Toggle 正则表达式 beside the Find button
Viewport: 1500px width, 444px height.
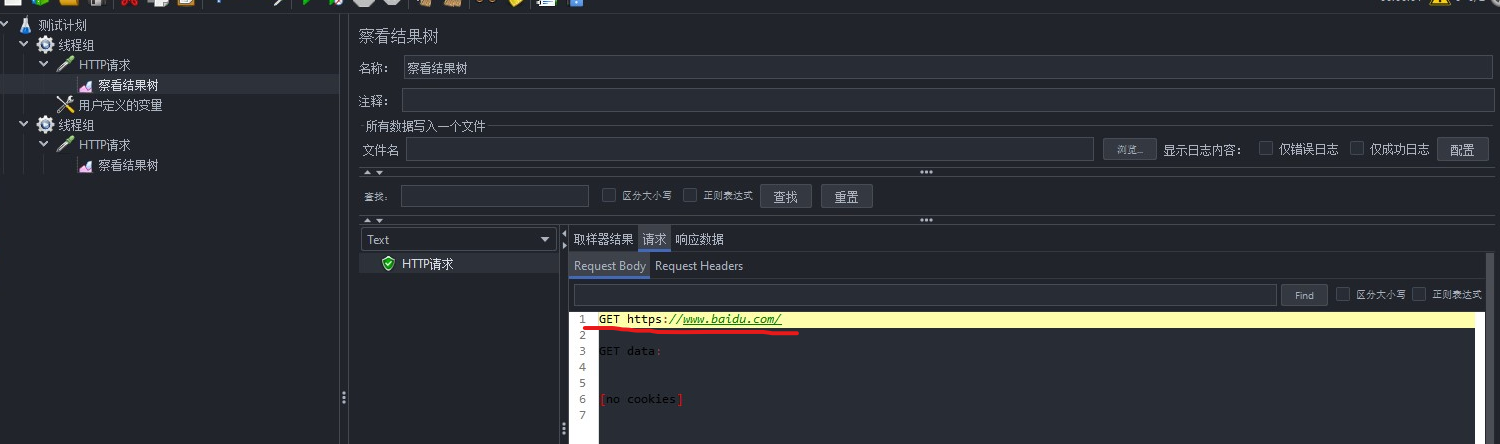pos(1419,294)
